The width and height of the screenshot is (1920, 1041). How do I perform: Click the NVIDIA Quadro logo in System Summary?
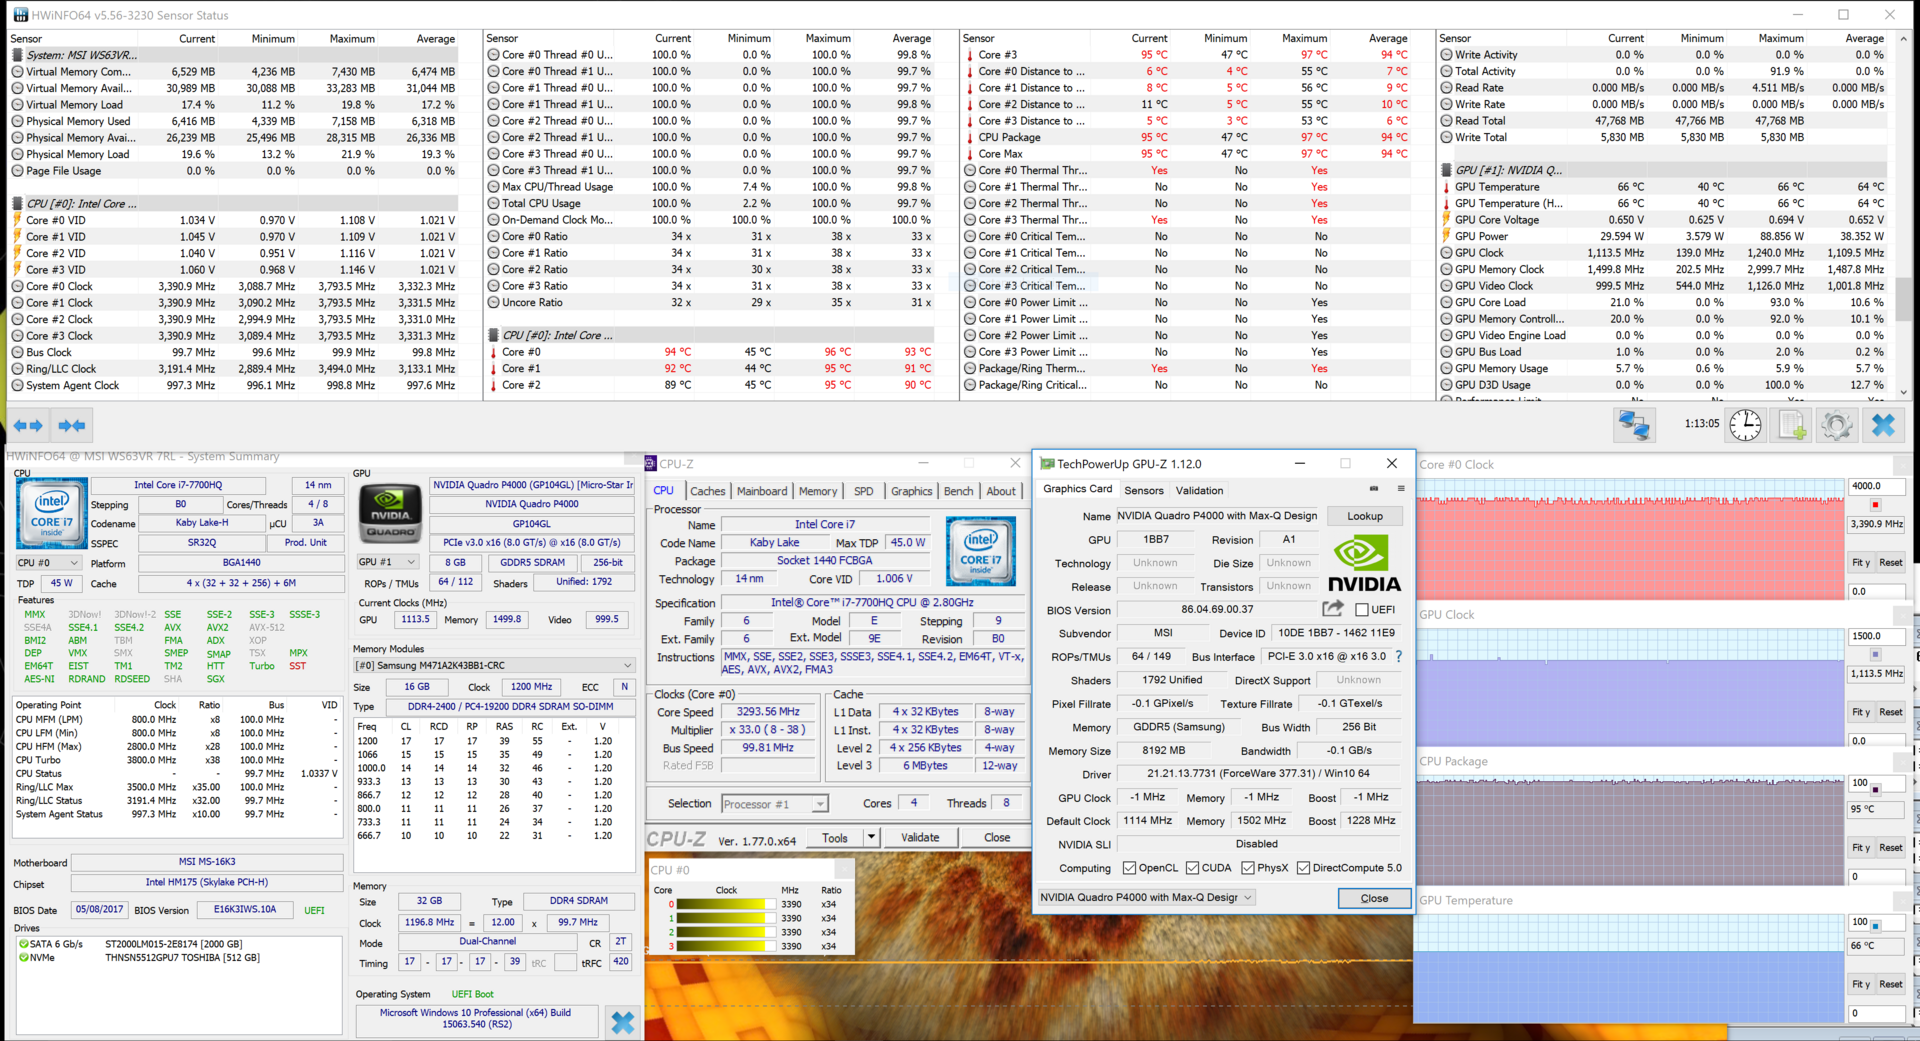point(390,513)
